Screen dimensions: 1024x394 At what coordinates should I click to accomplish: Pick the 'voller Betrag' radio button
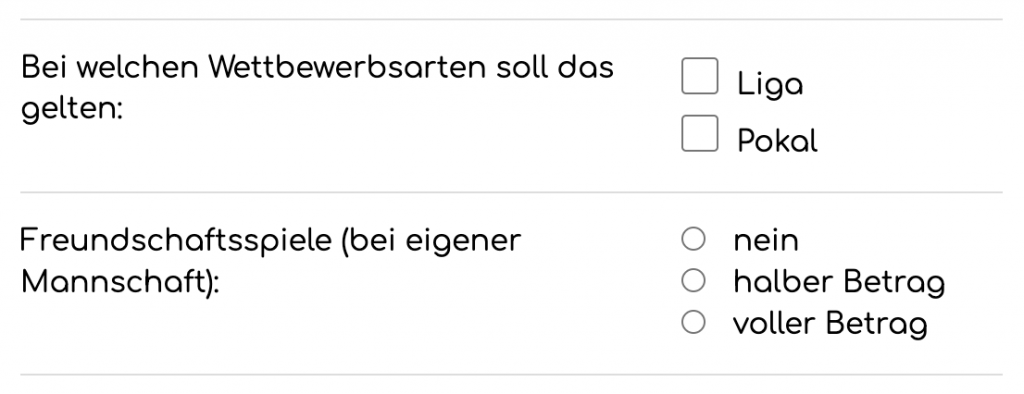point(693,322)
